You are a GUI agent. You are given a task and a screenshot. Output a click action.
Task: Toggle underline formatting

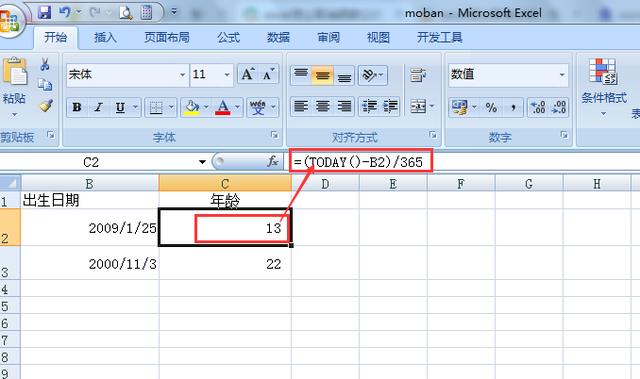point(120,107)
